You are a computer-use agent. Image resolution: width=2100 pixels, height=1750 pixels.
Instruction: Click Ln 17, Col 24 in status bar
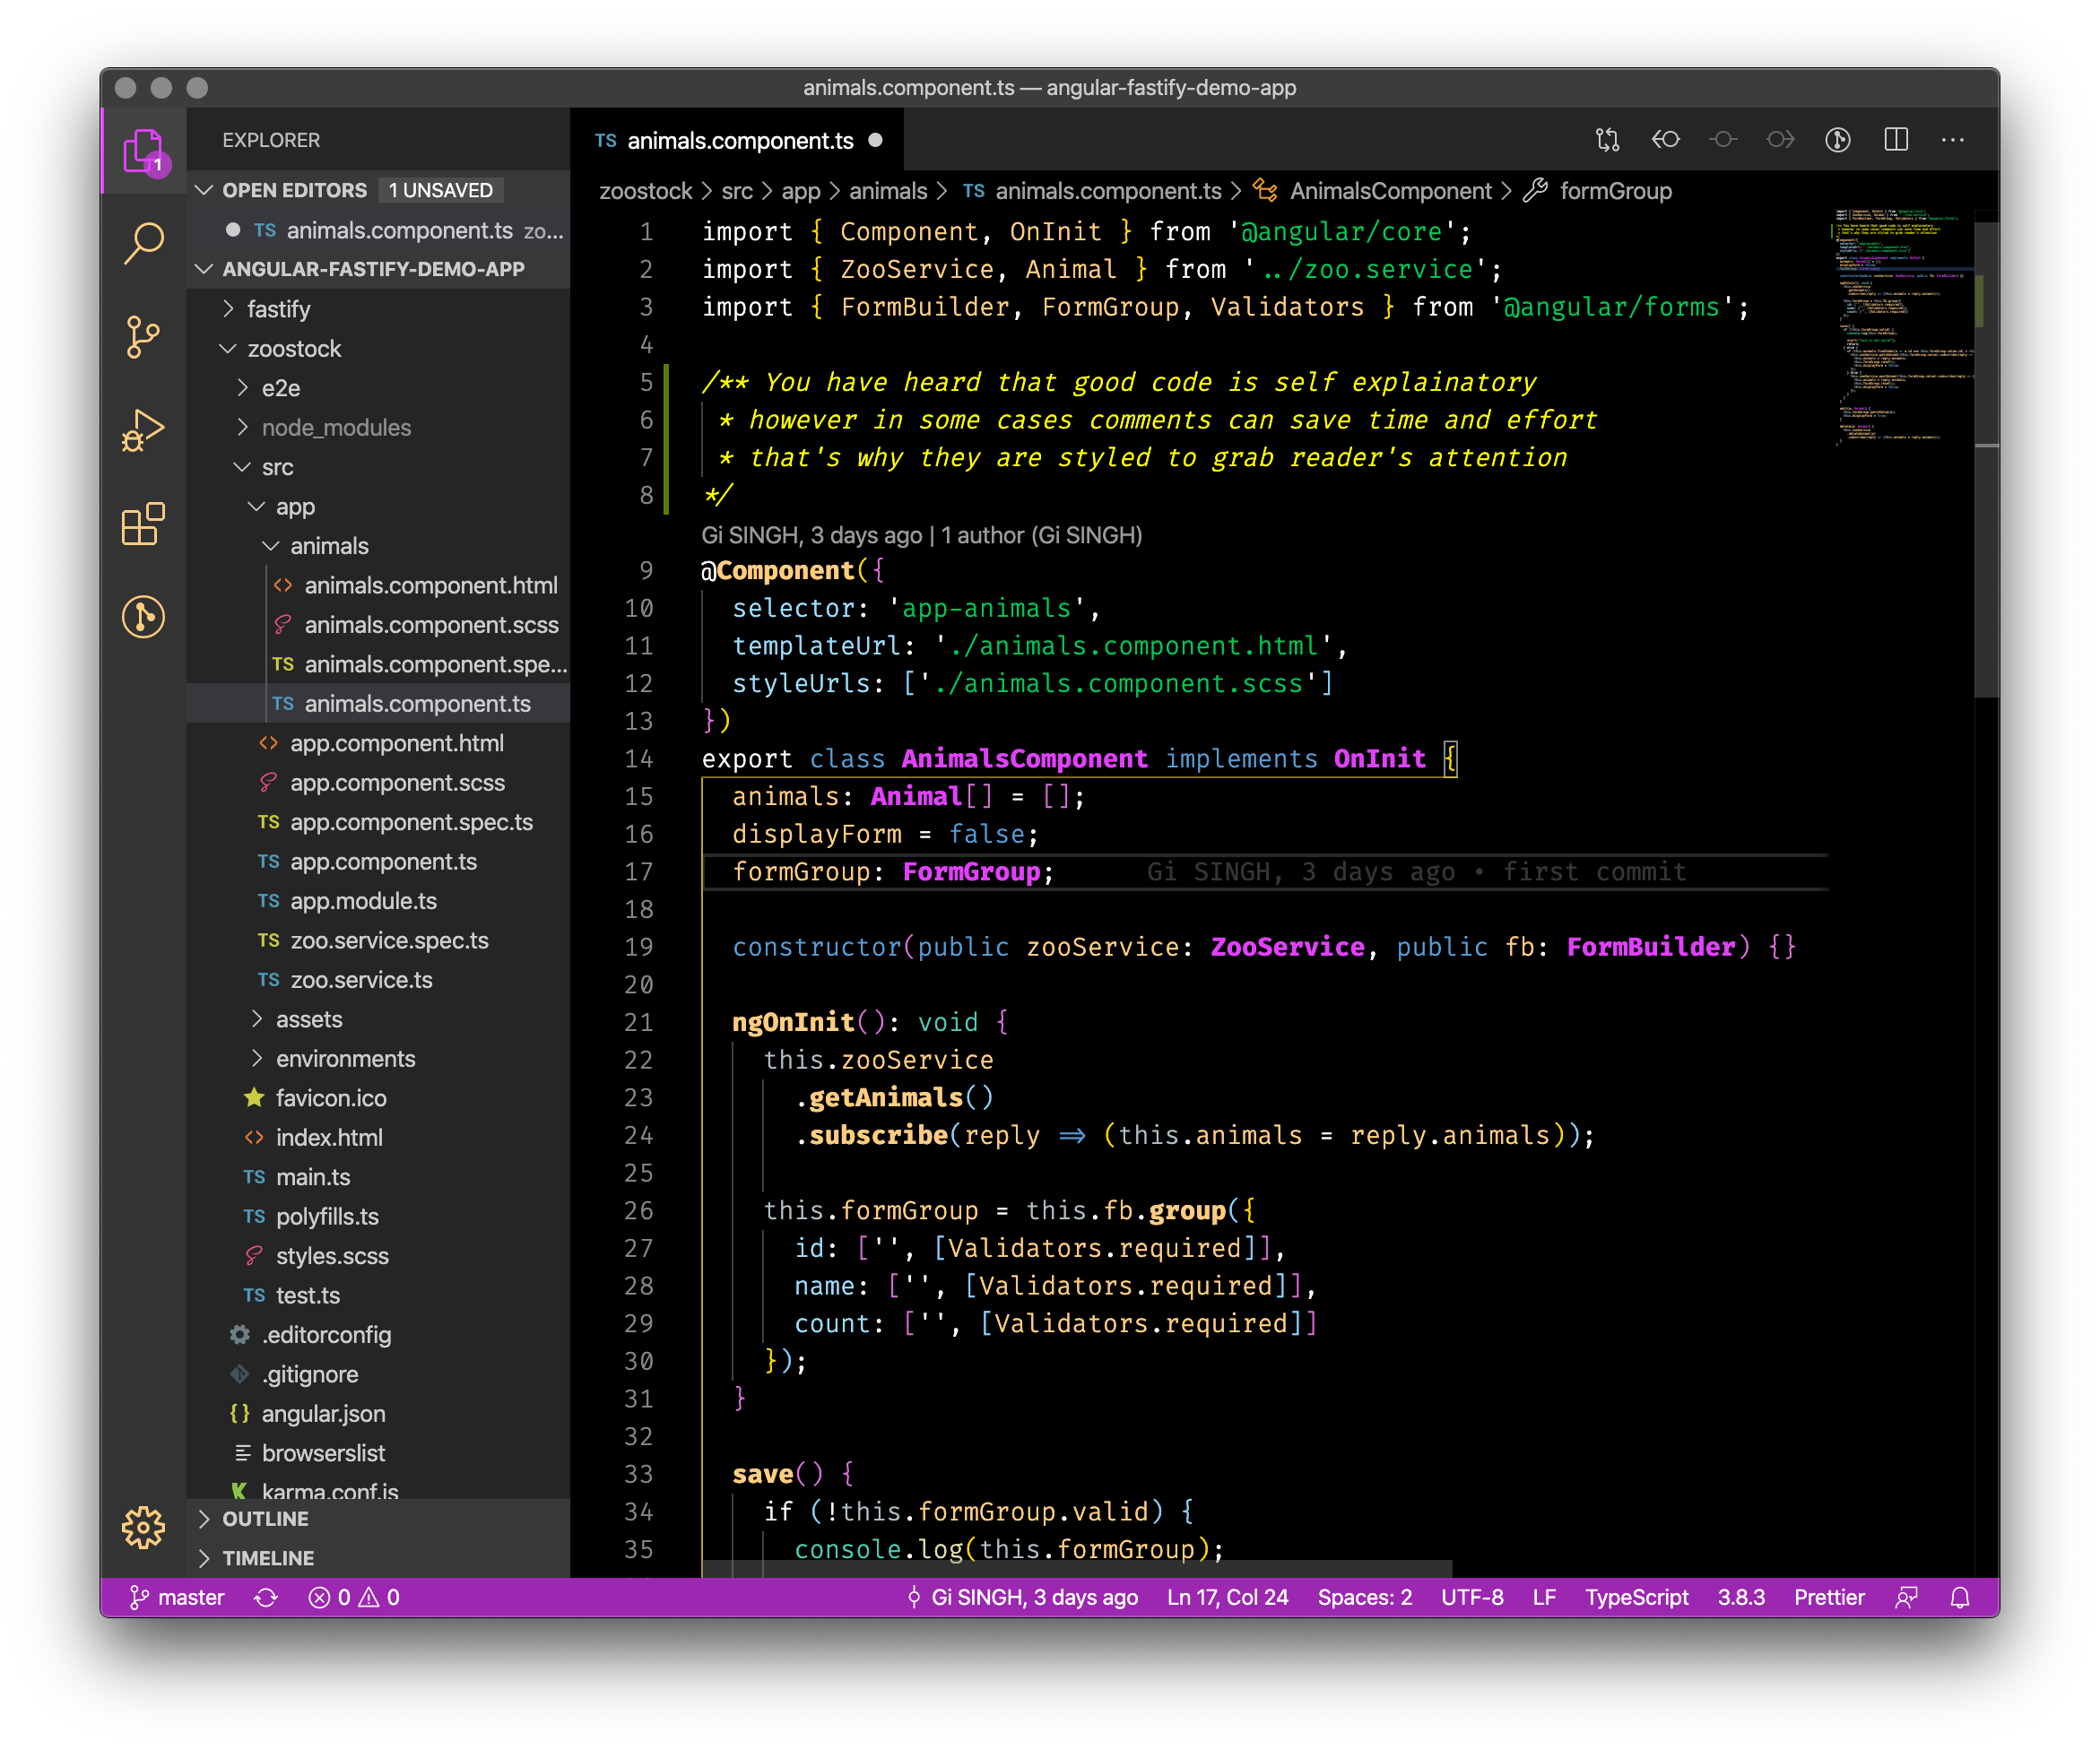click(1227, 1597)
